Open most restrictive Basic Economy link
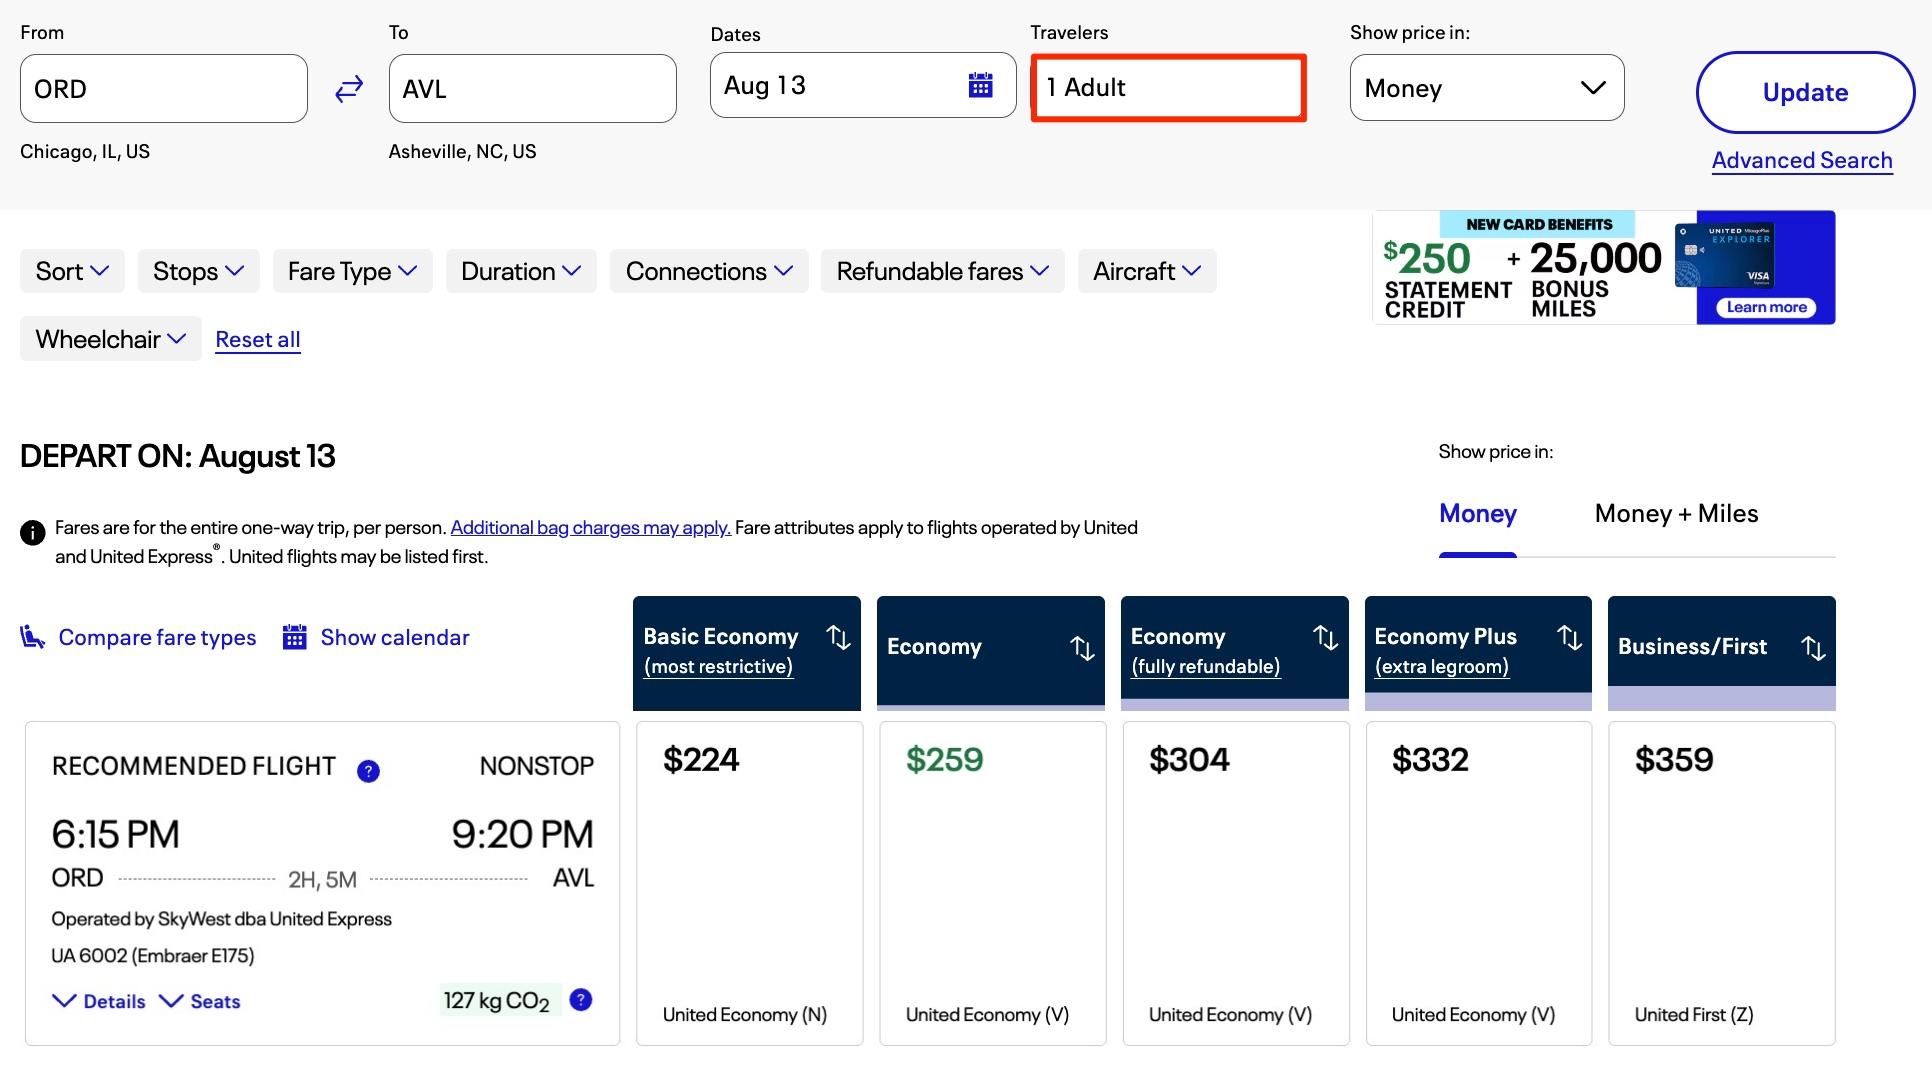Screen dimensions: 1932x1070 (718, 666)
